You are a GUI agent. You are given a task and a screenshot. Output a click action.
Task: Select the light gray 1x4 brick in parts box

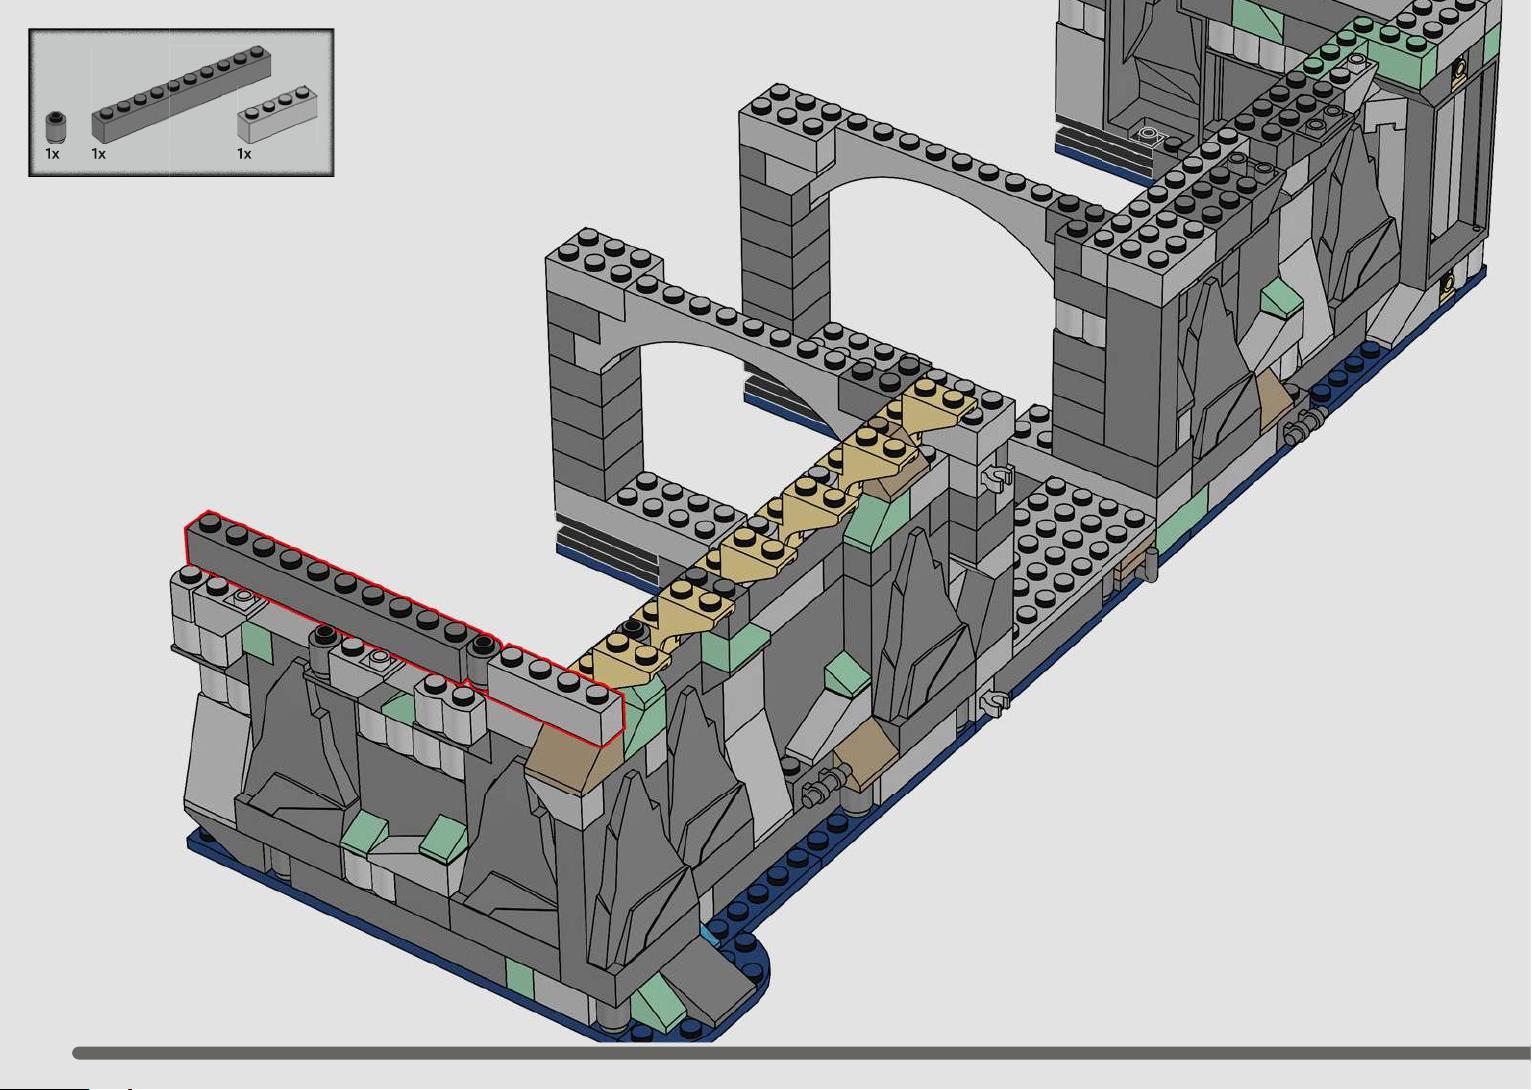(x=278, y=115)
